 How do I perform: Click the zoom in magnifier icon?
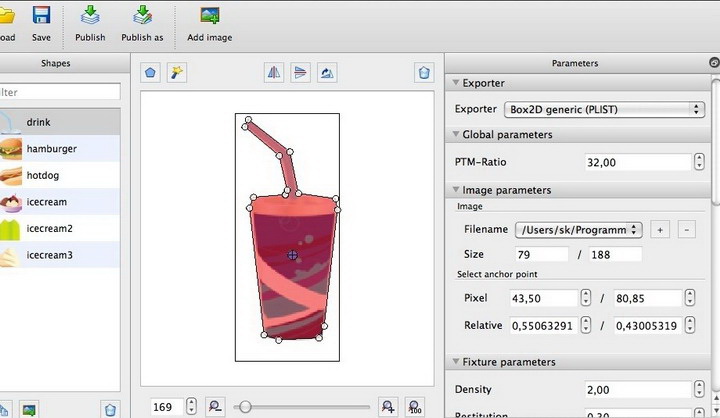click(388, 406)
